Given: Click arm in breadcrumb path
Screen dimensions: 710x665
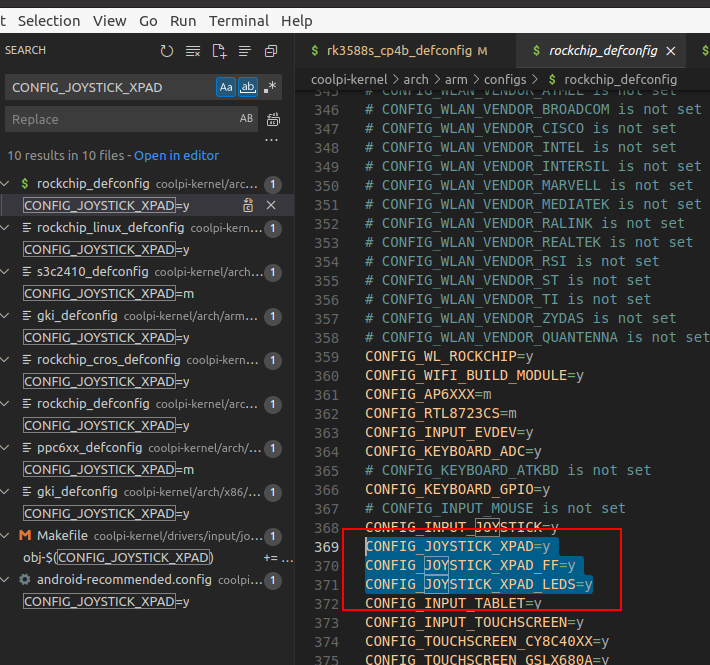Looking at the screenshot, I should pyautogui.click(x=456, y=80).
